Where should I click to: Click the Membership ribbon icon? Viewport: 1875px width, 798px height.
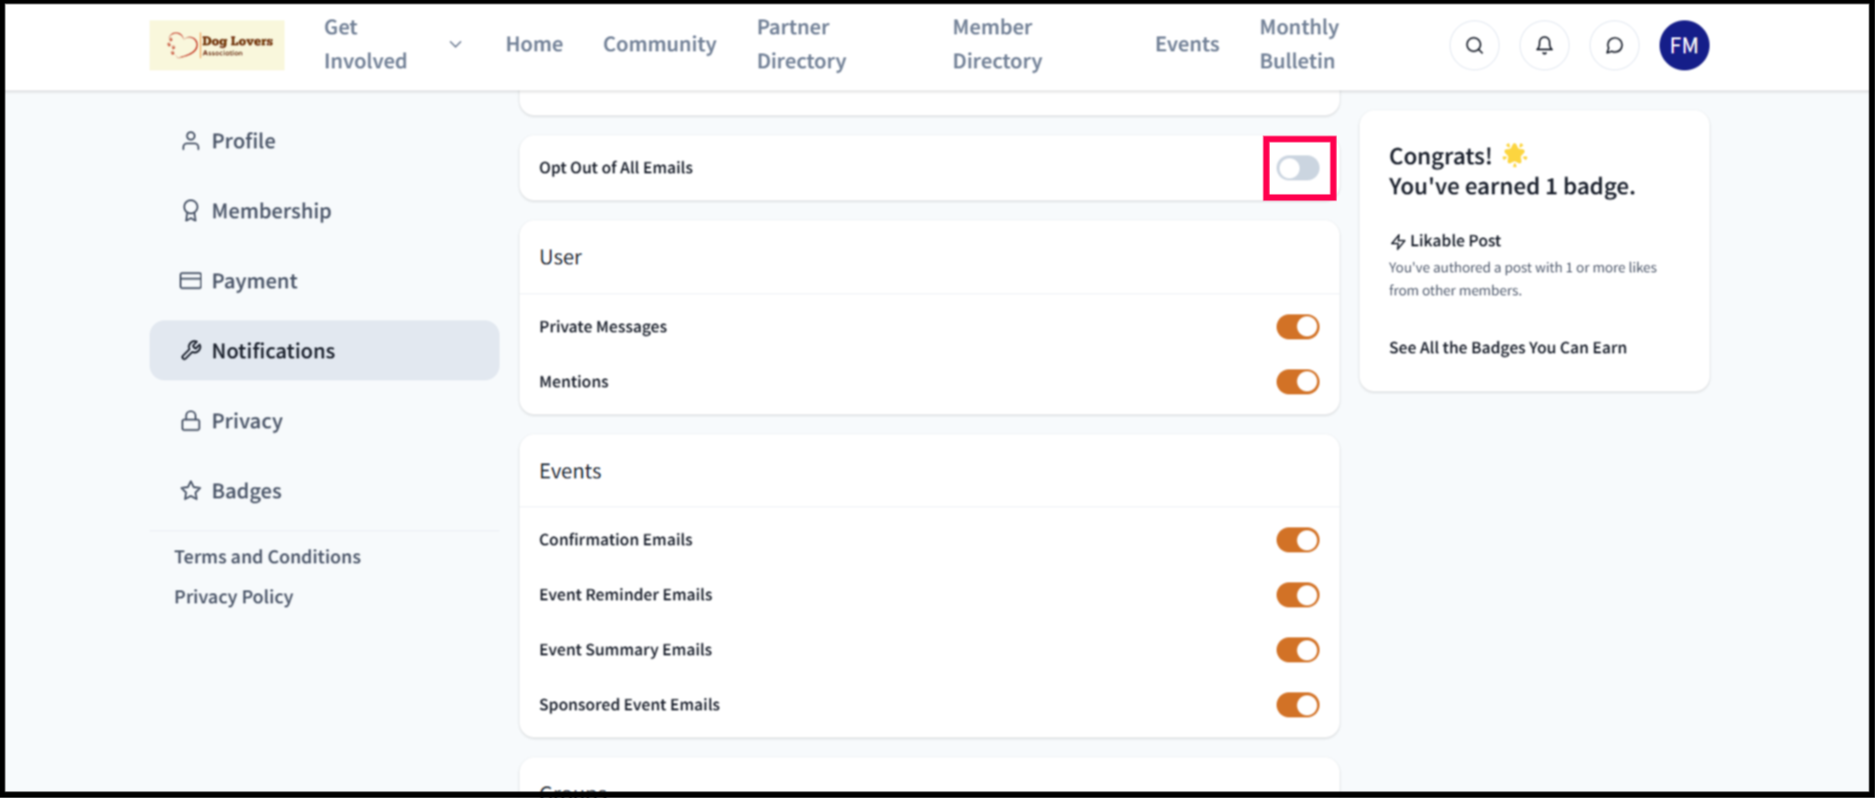pos(190,211)
